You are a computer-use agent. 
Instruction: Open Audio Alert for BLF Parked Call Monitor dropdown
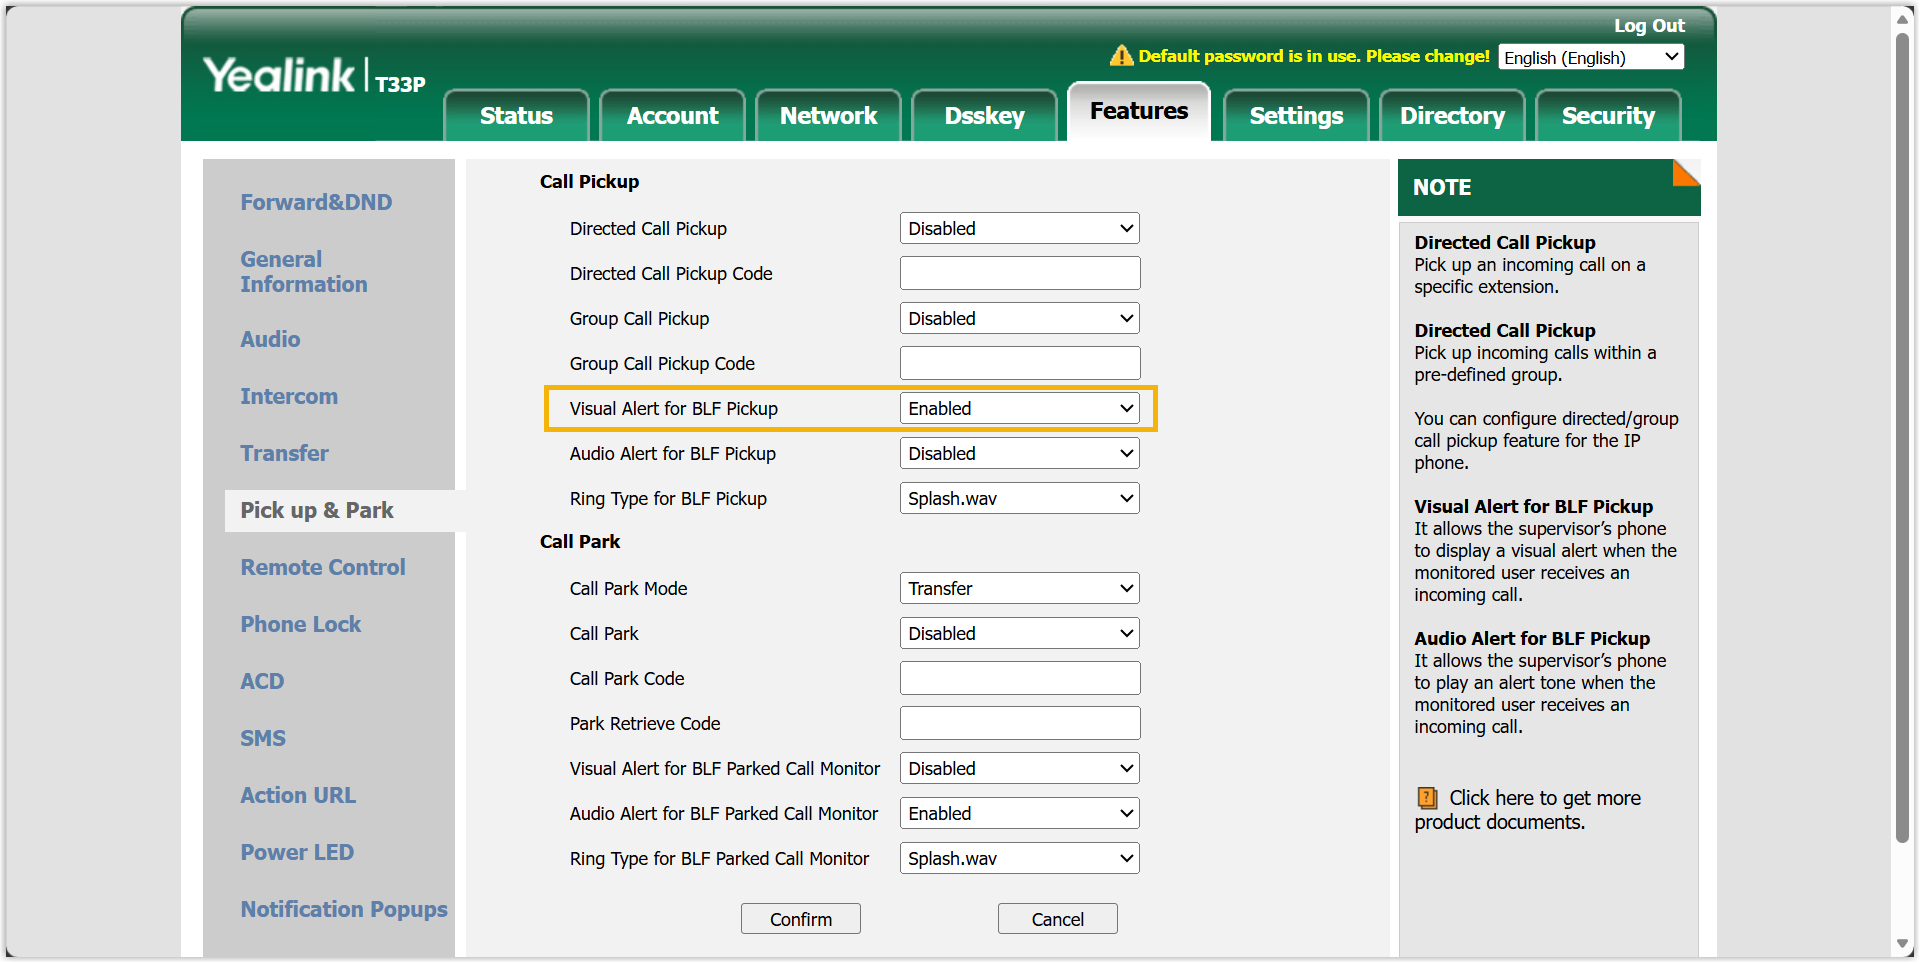(x=1019, y=813)
